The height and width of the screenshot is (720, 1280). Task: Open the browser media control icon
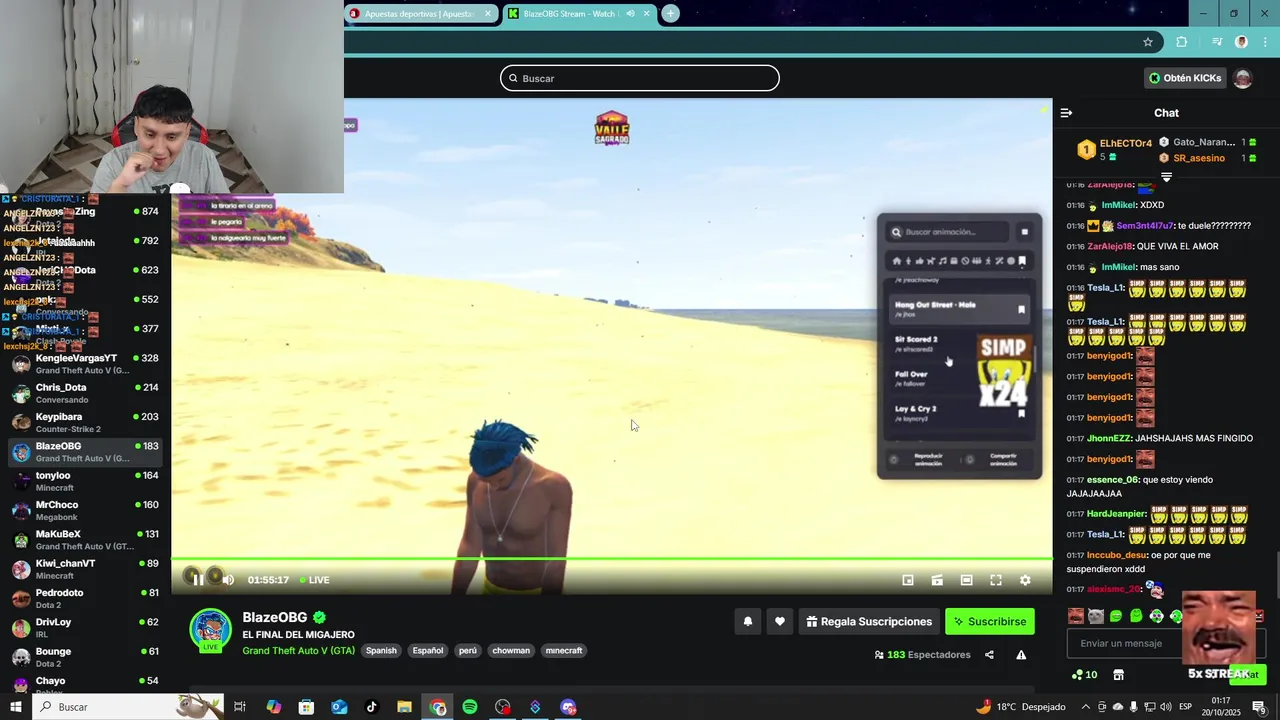tap(1217, 42)
